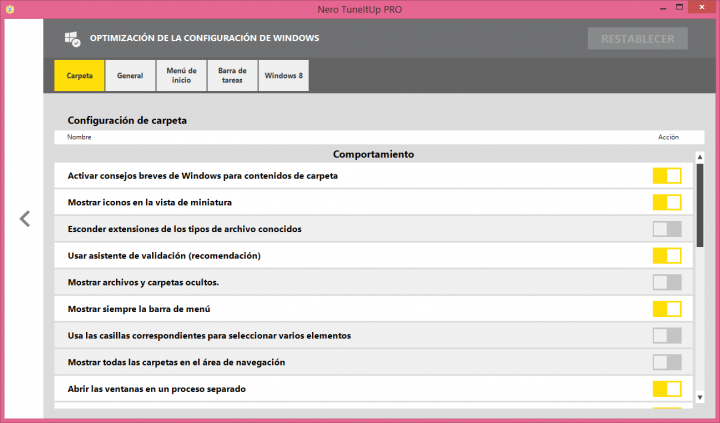
Task: Open the Barra de tareas tab
Action: (232, 76)
